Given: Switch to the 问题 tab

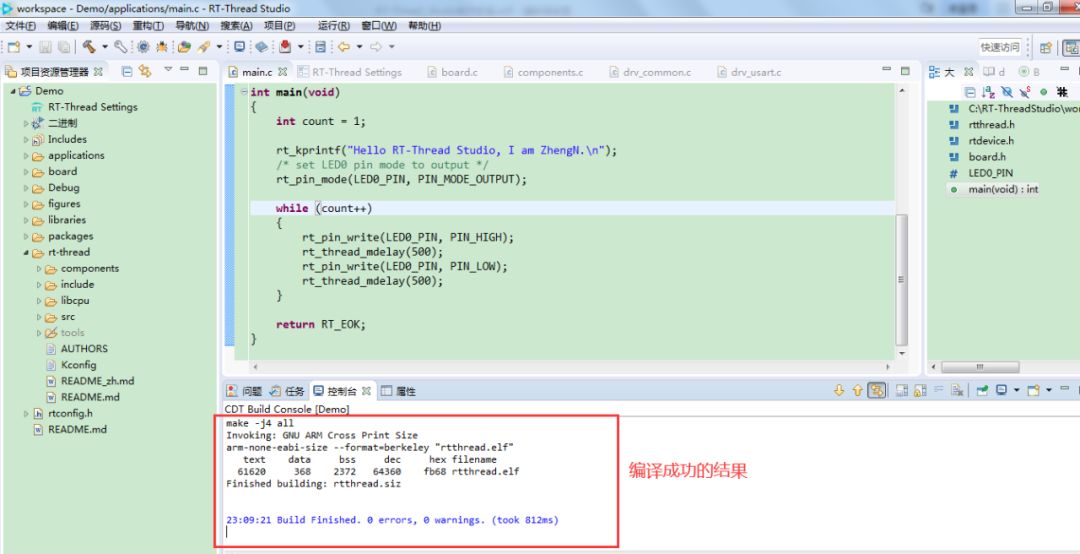Looking at the screenshot, I should 245,391.
